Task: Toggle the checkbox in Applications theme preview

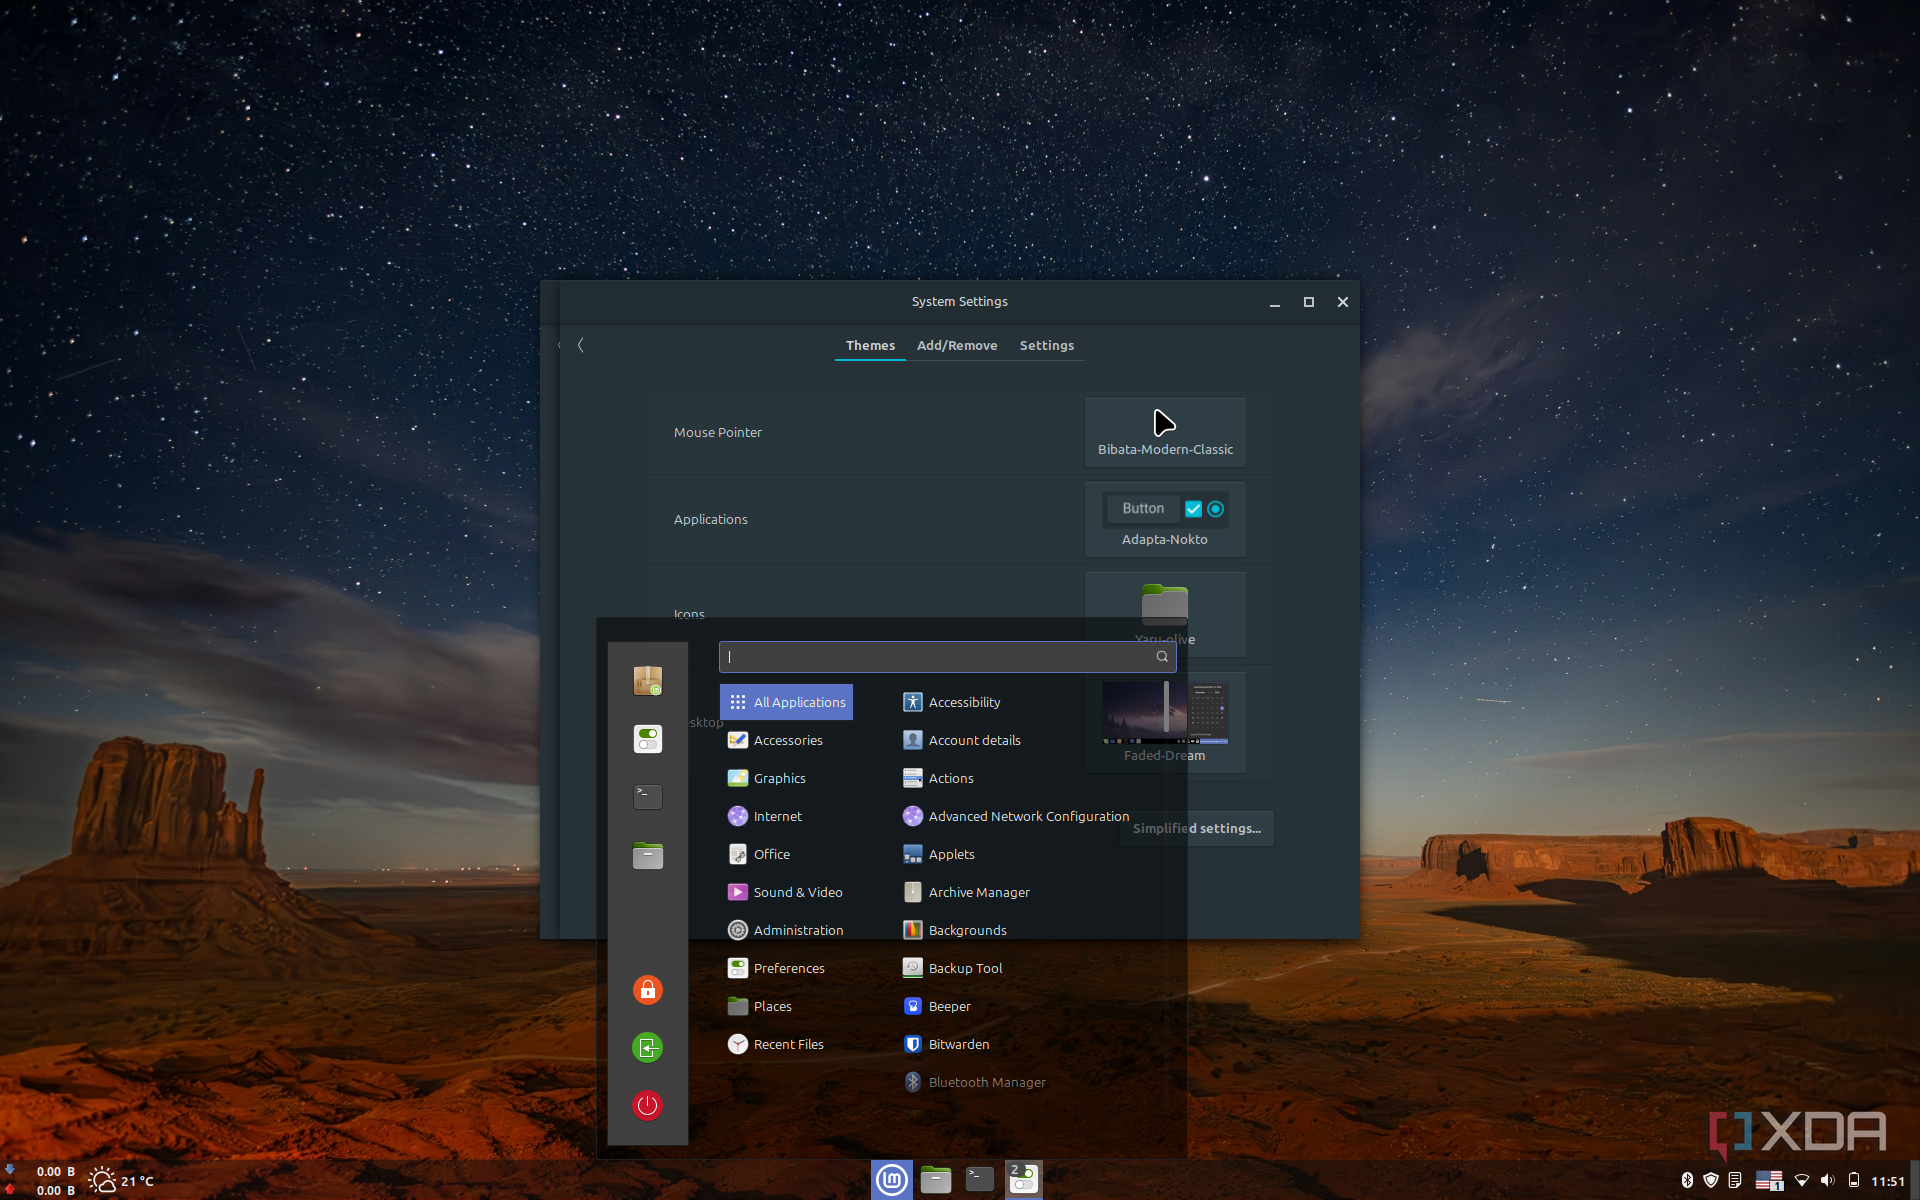Action: click(x=1193, y=509)
